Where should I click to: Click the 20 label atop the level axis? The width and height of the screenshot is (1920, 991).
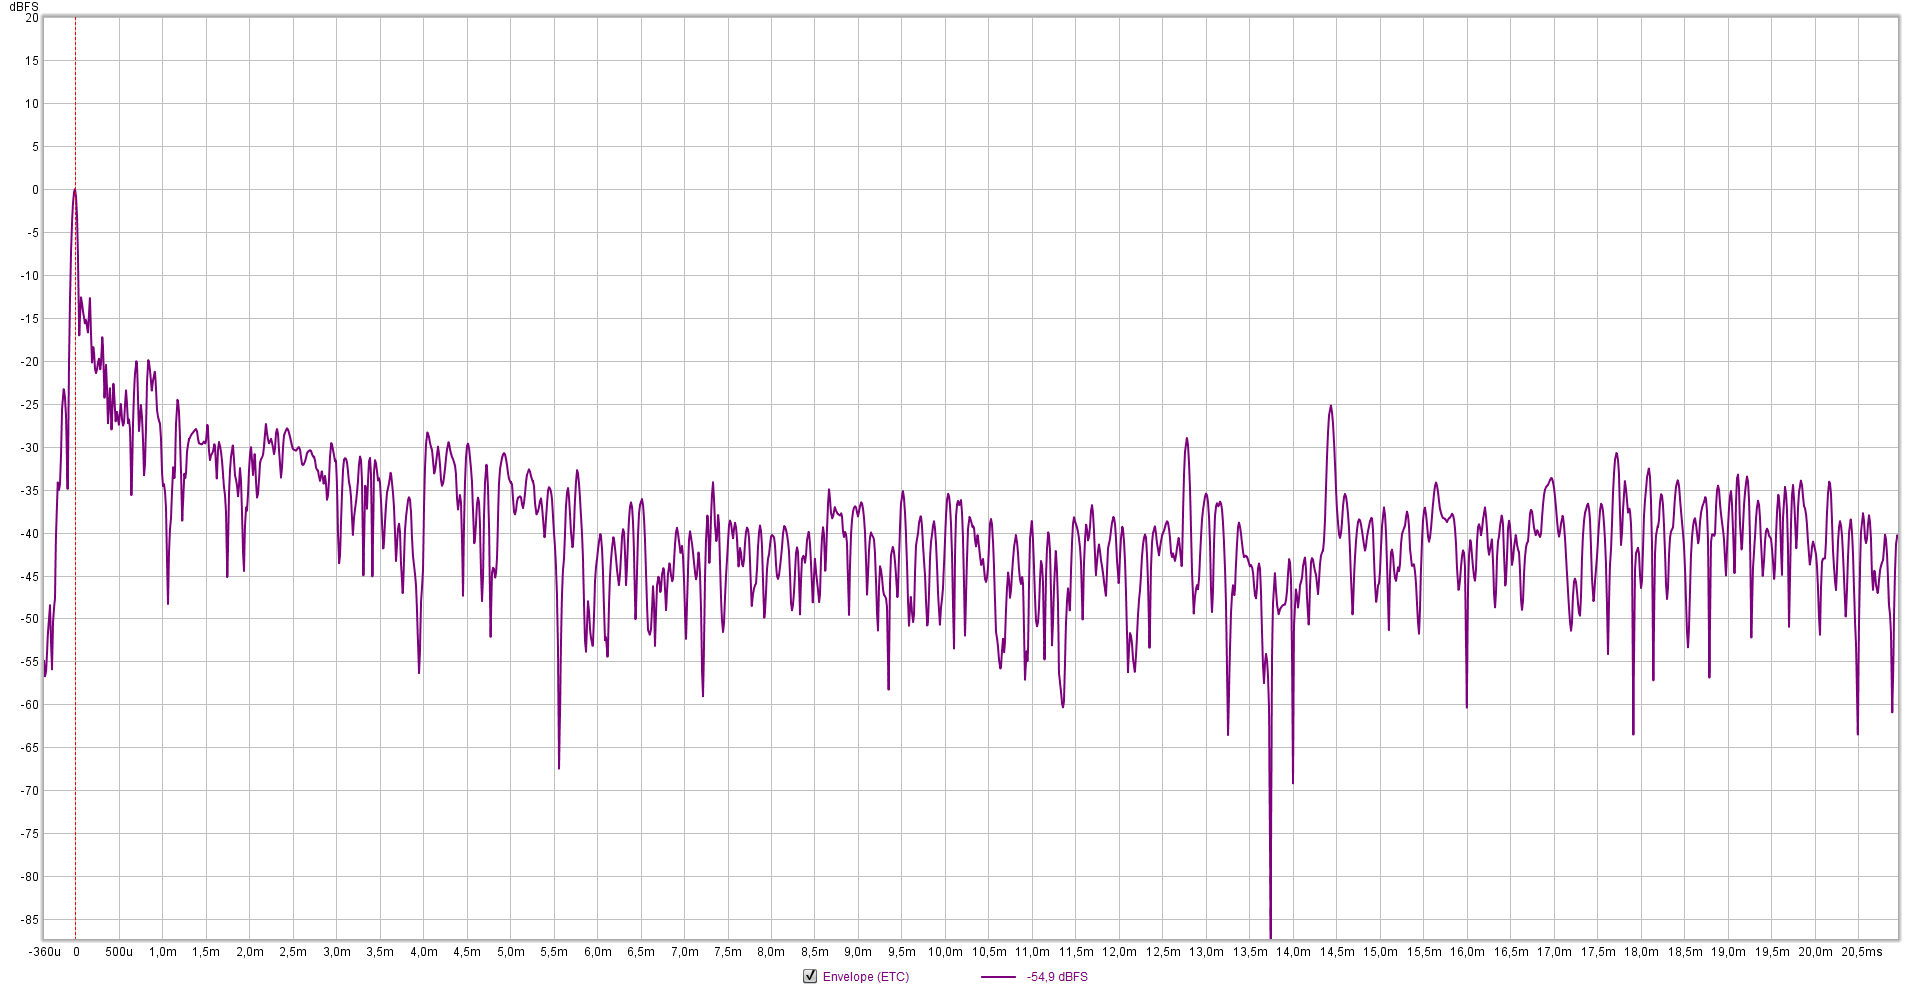(32, 18)
